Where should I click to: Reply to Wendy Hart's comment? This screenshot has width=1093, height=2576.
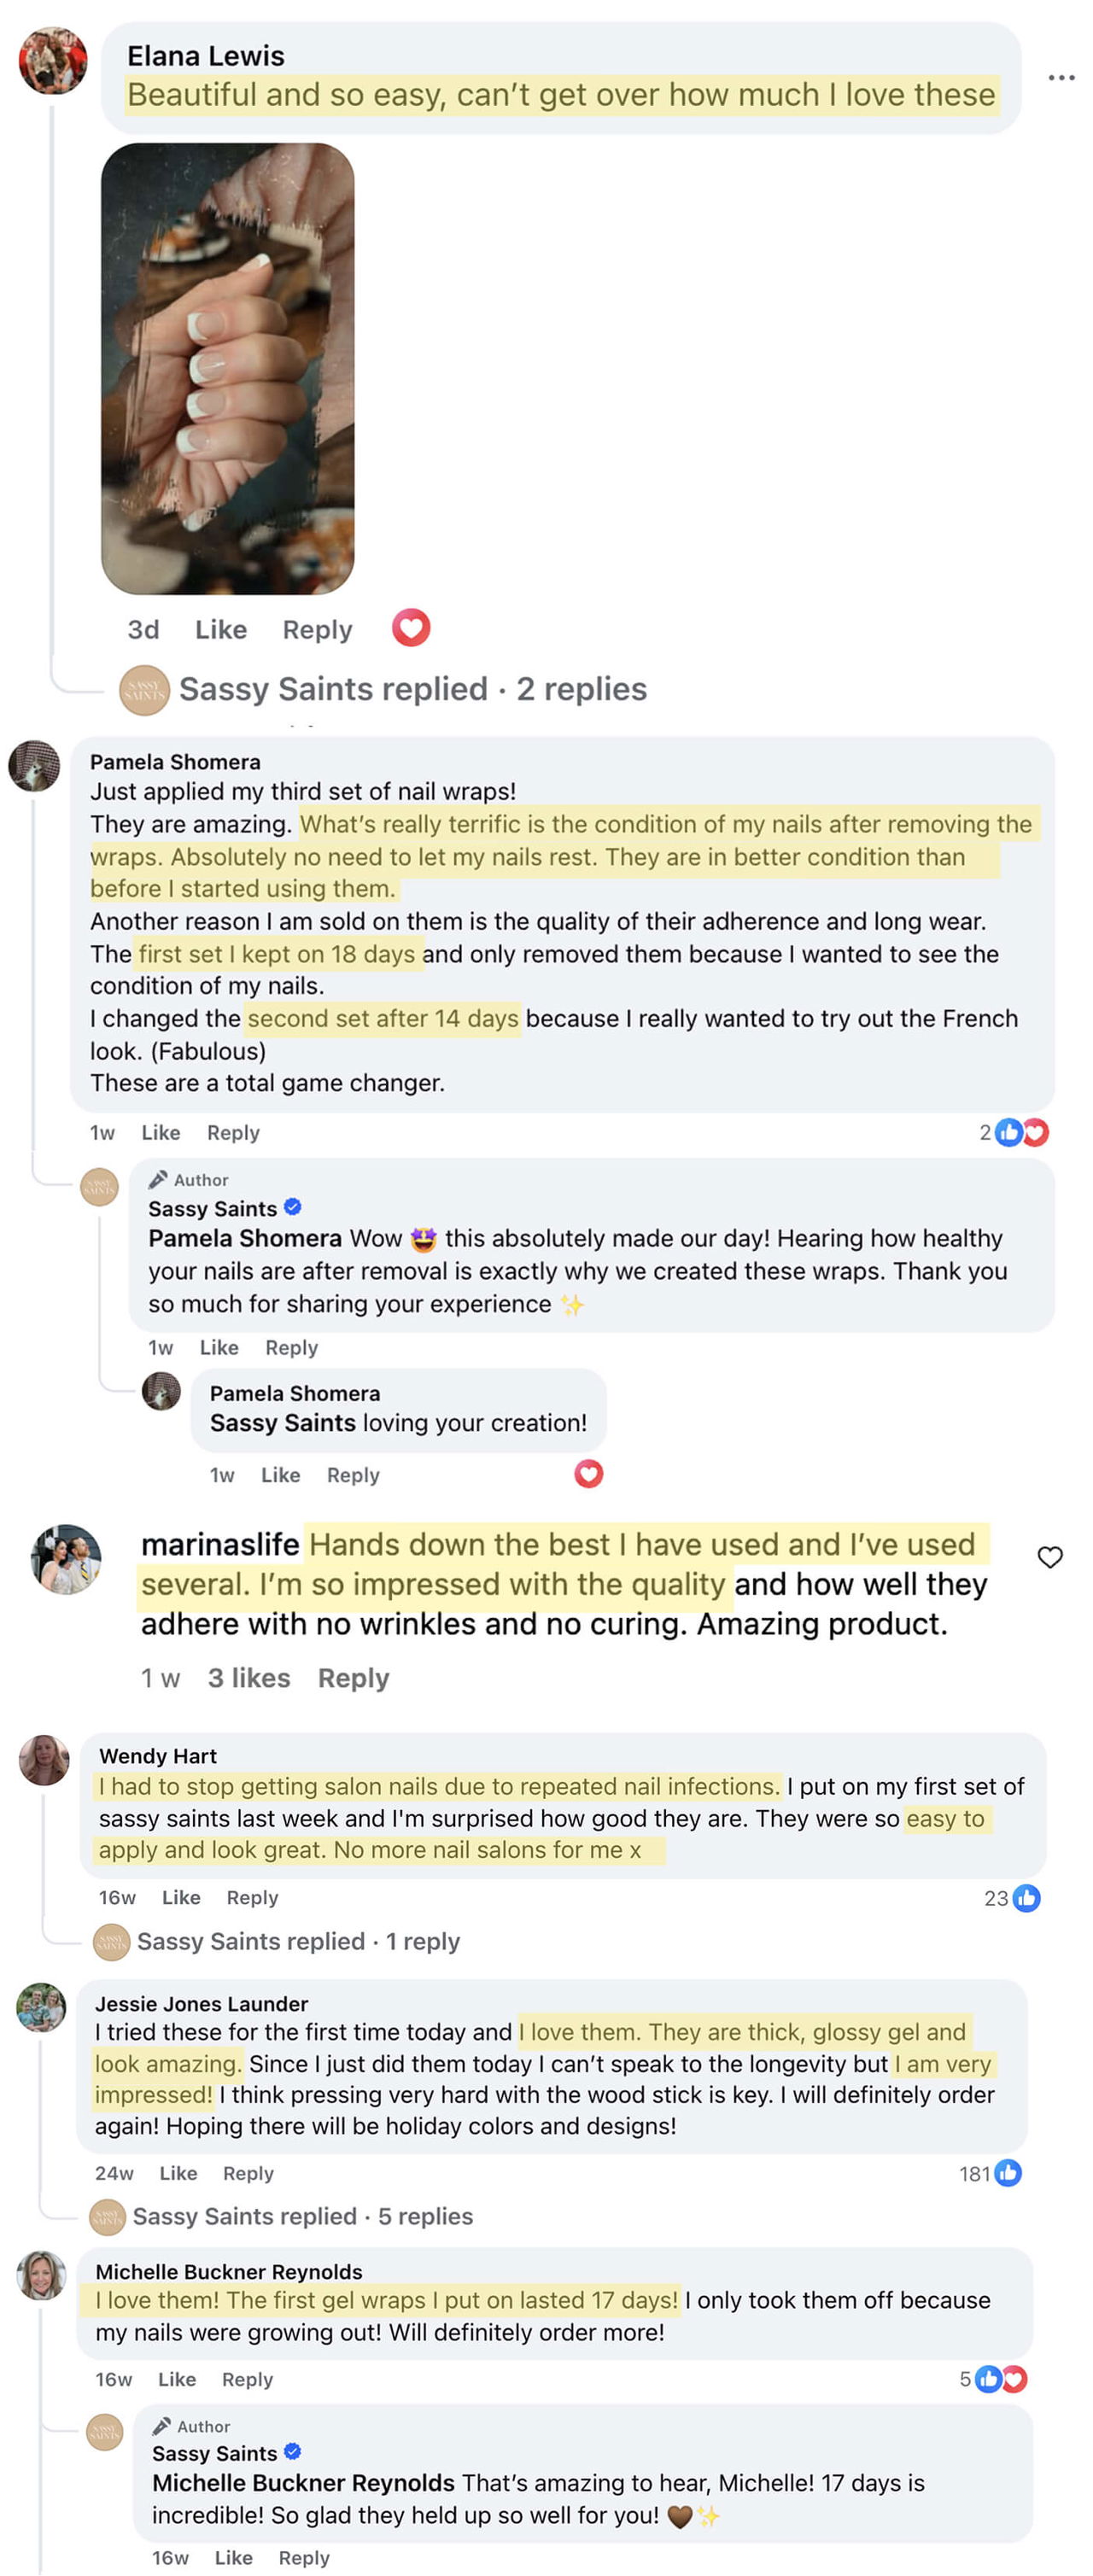pos(252,1897)
